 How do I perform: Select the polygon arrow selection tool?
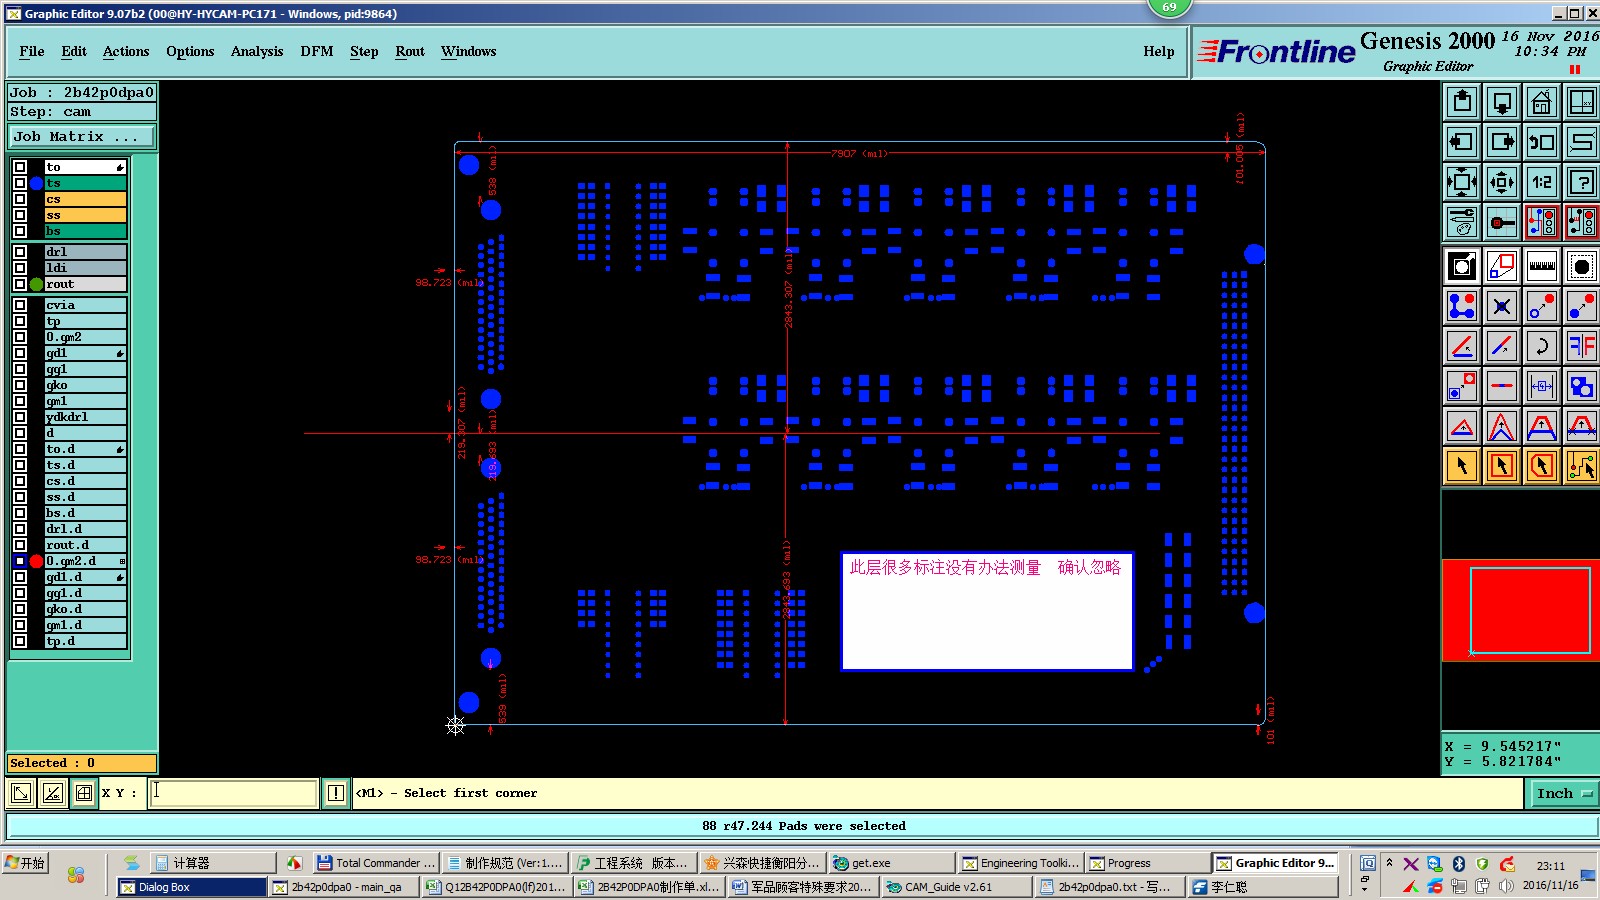tap(1542, 466)
